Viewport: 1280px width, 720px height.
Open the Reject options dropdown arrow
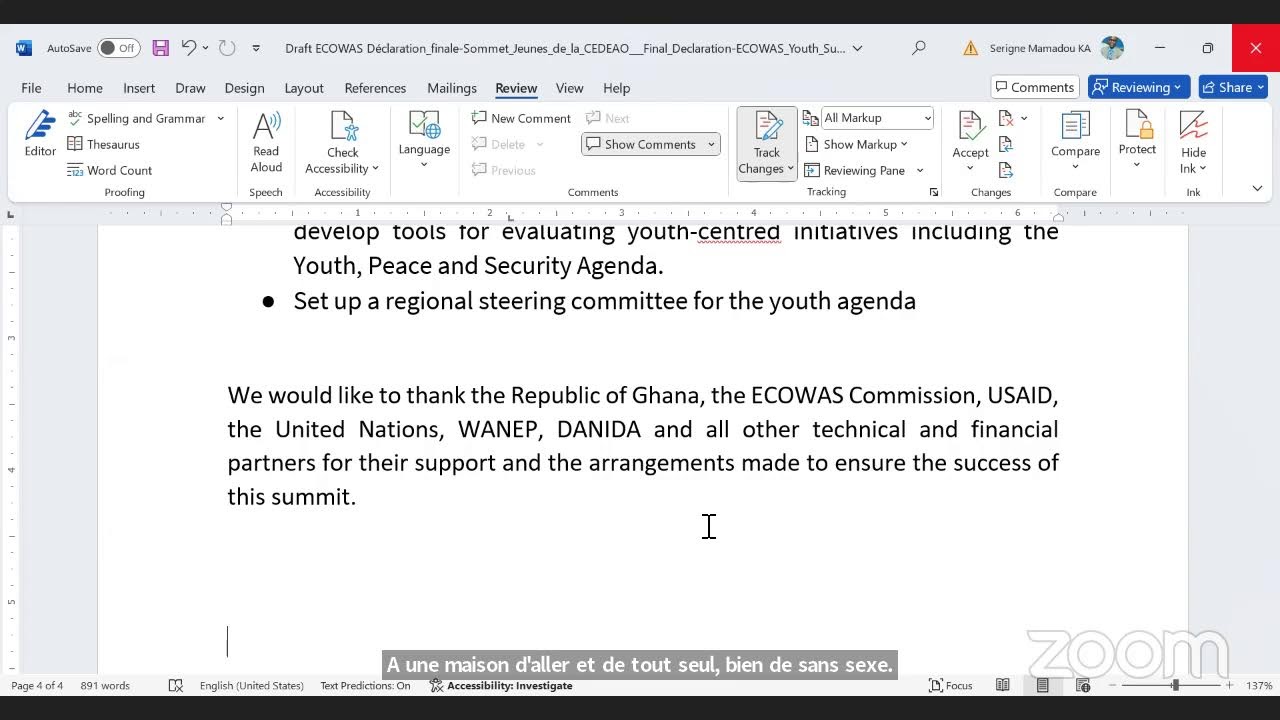tap(1024, 118)
